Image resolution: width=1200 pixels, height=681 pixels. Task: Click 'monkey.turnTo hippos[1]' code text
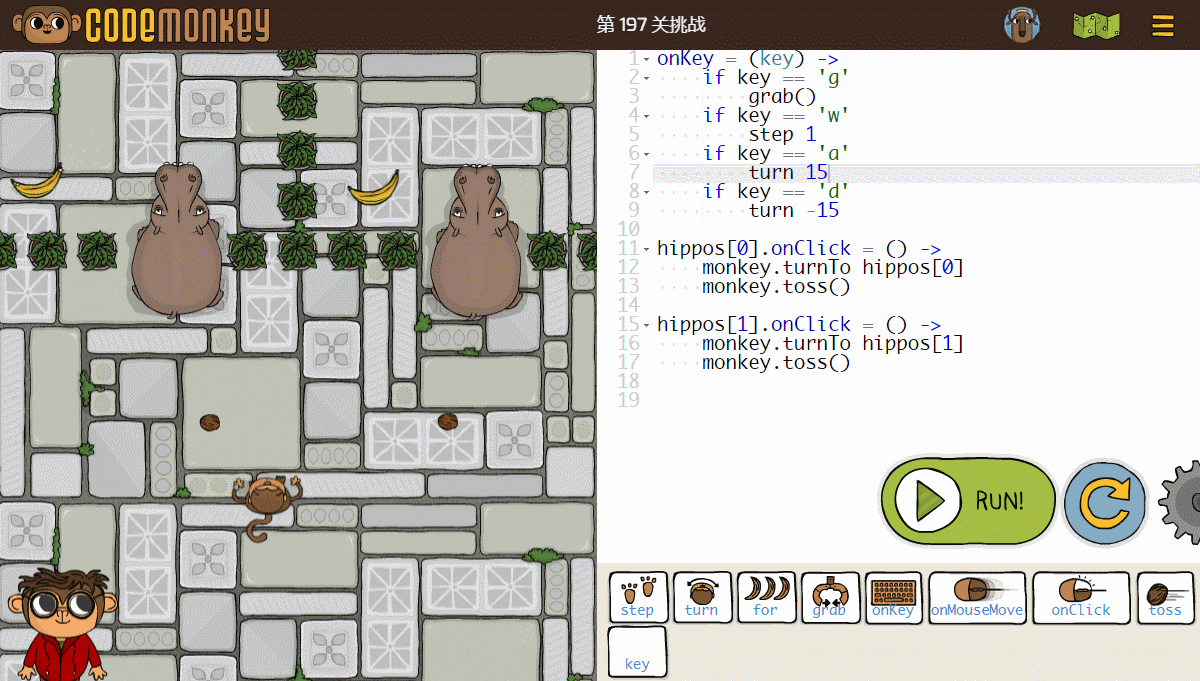point(833,343)
